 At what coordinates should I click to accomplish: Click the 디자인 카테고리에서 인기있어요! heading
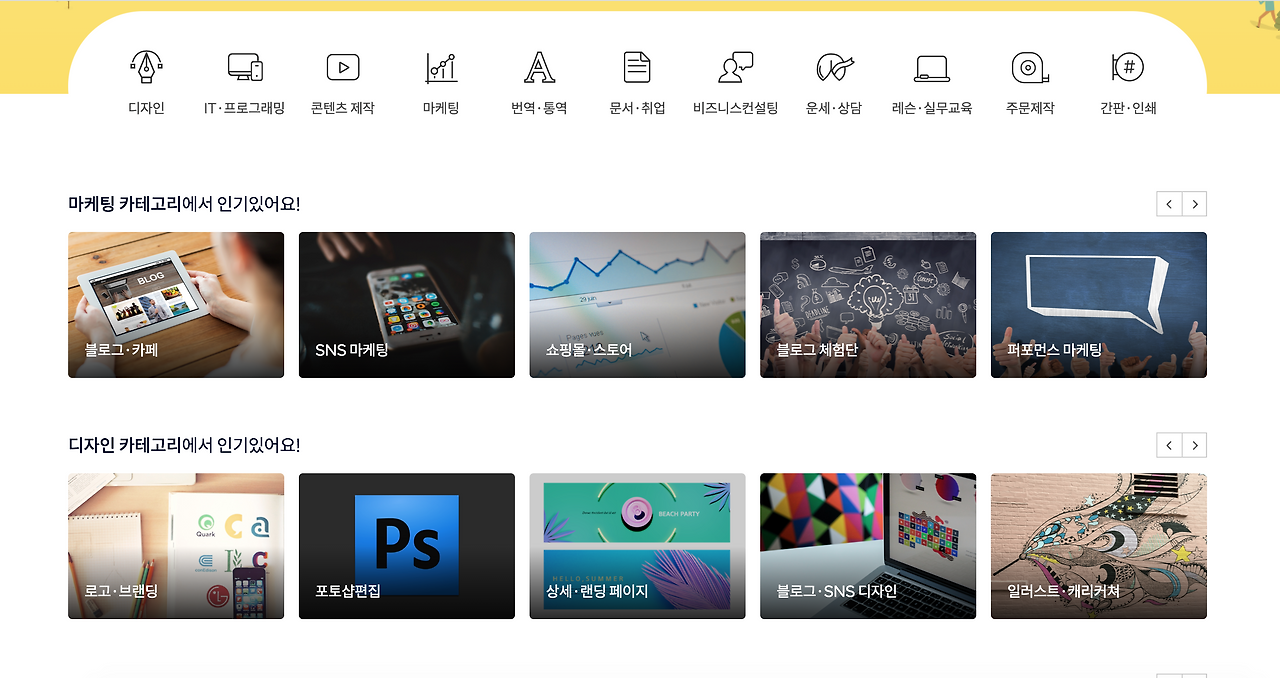184,445
